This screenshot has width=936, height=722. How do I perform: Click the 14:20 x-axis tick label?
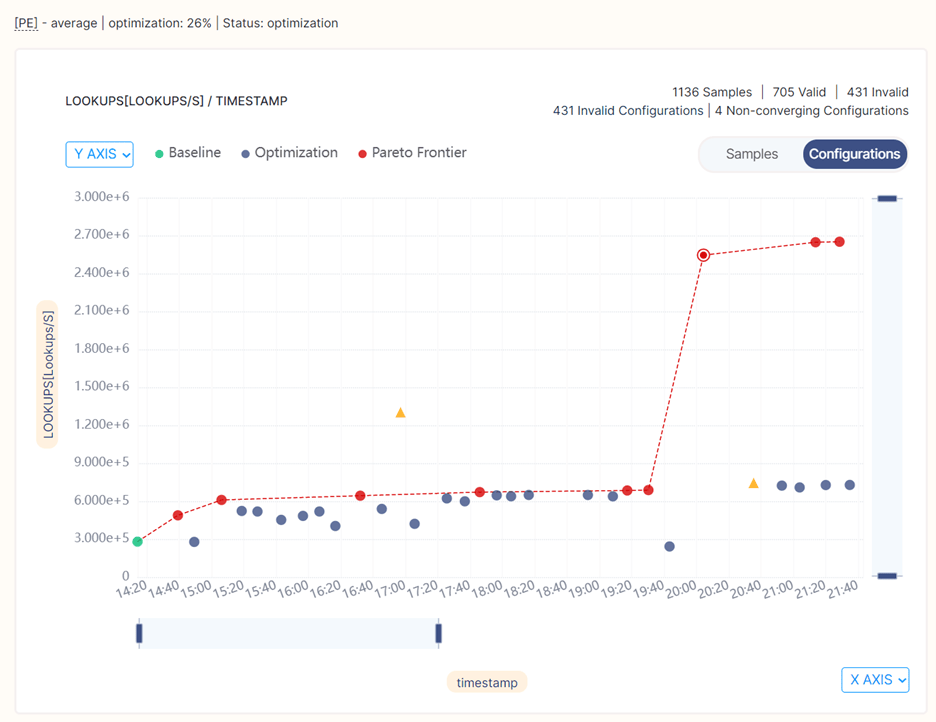(x=131, y=590)
